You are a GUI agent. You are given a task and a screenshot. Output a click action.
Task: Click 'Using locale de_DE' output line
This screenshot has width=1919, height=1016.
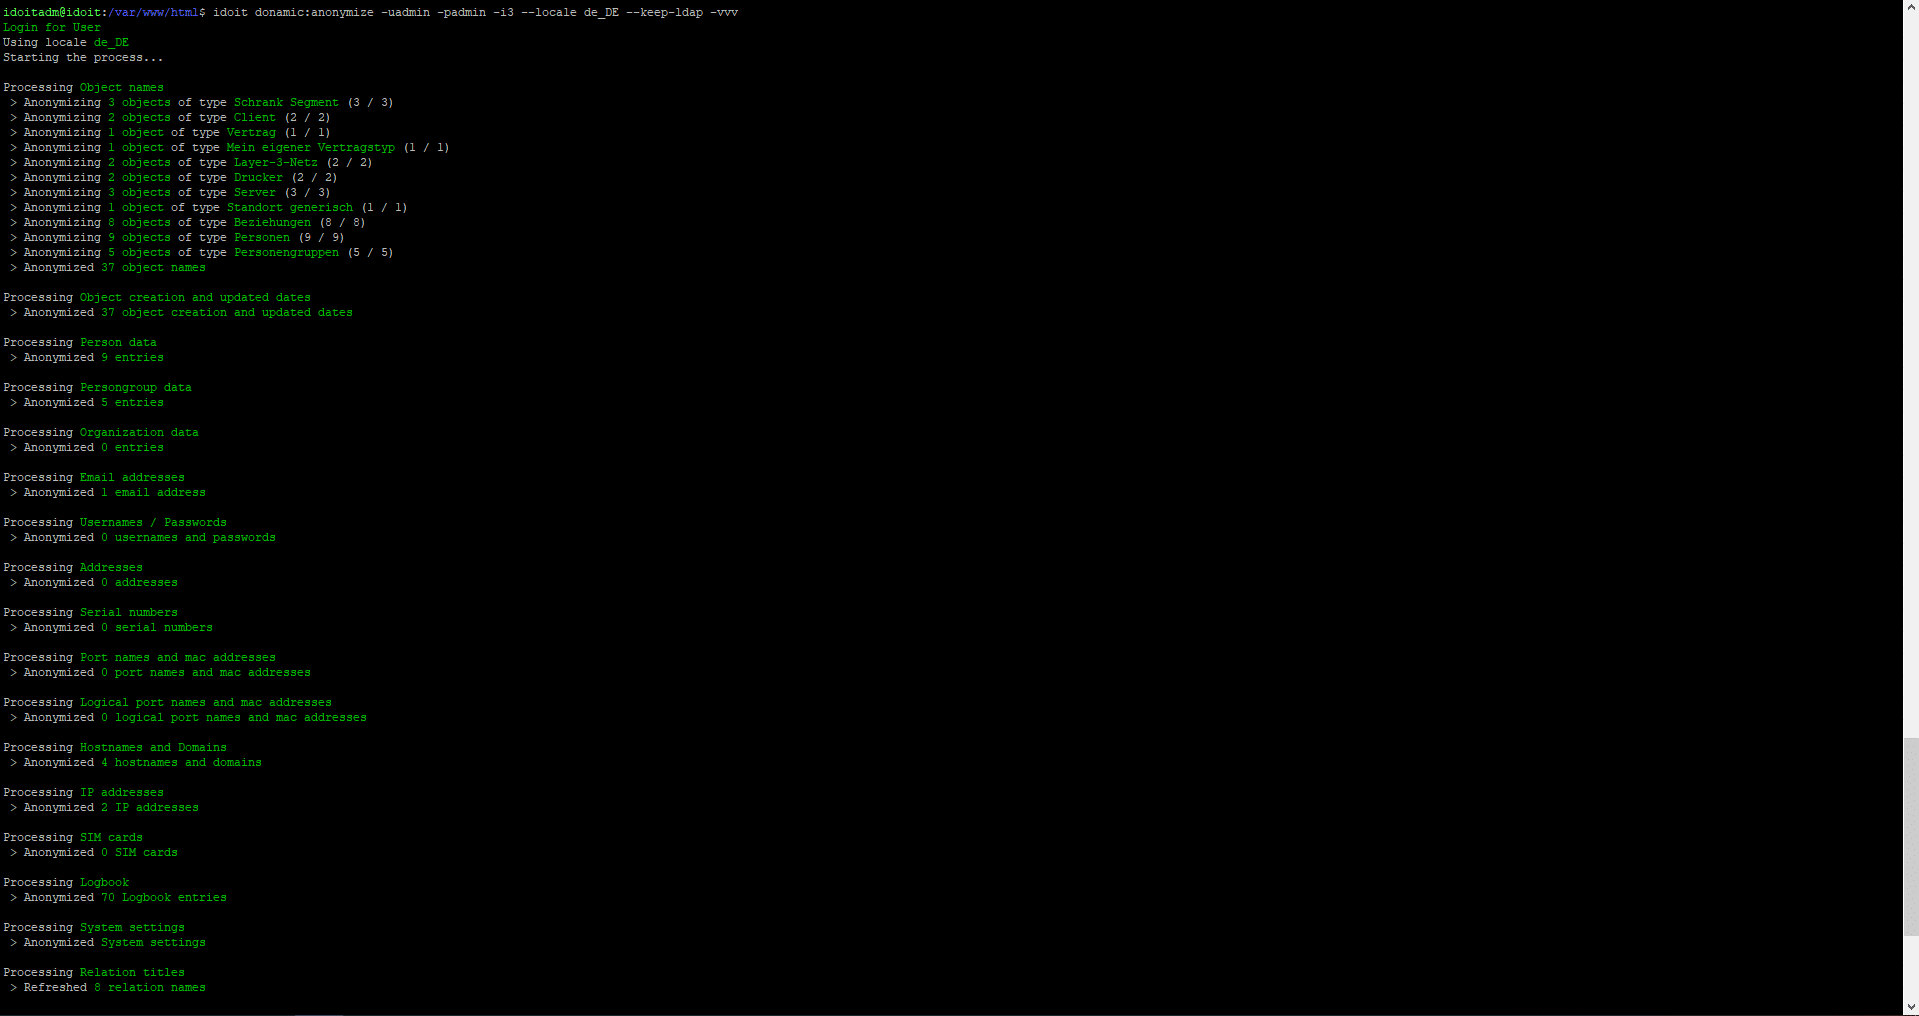pos(66,42)
